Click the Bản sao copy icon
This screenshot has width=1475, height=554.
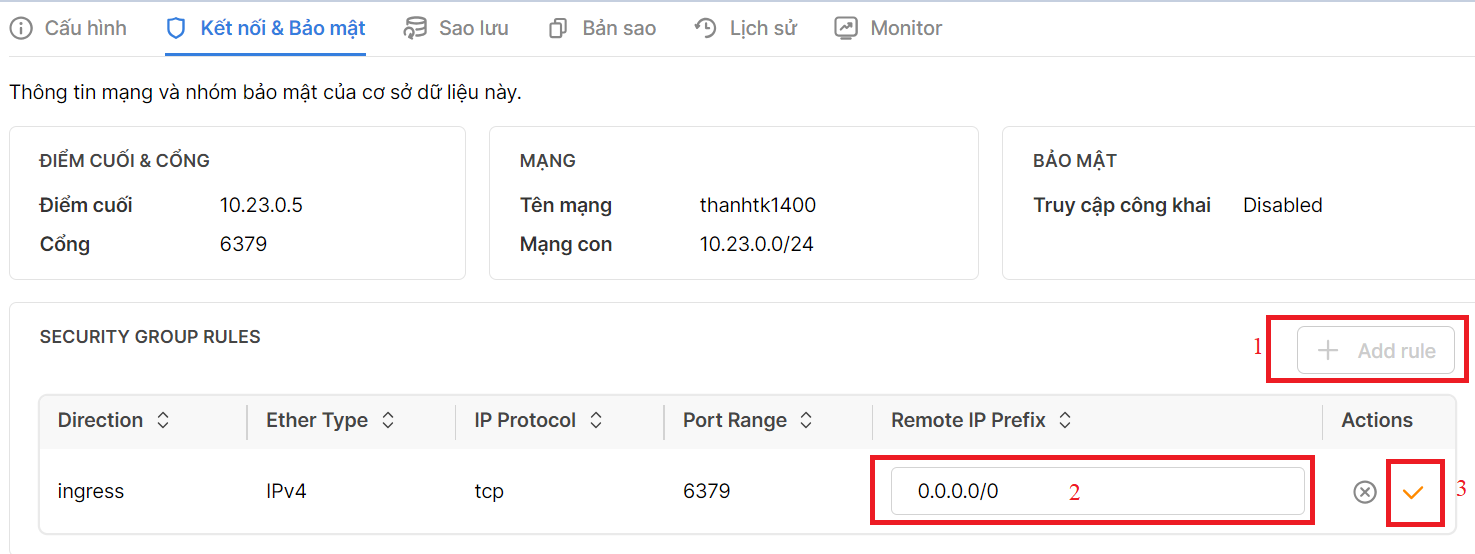pos(558,28)
